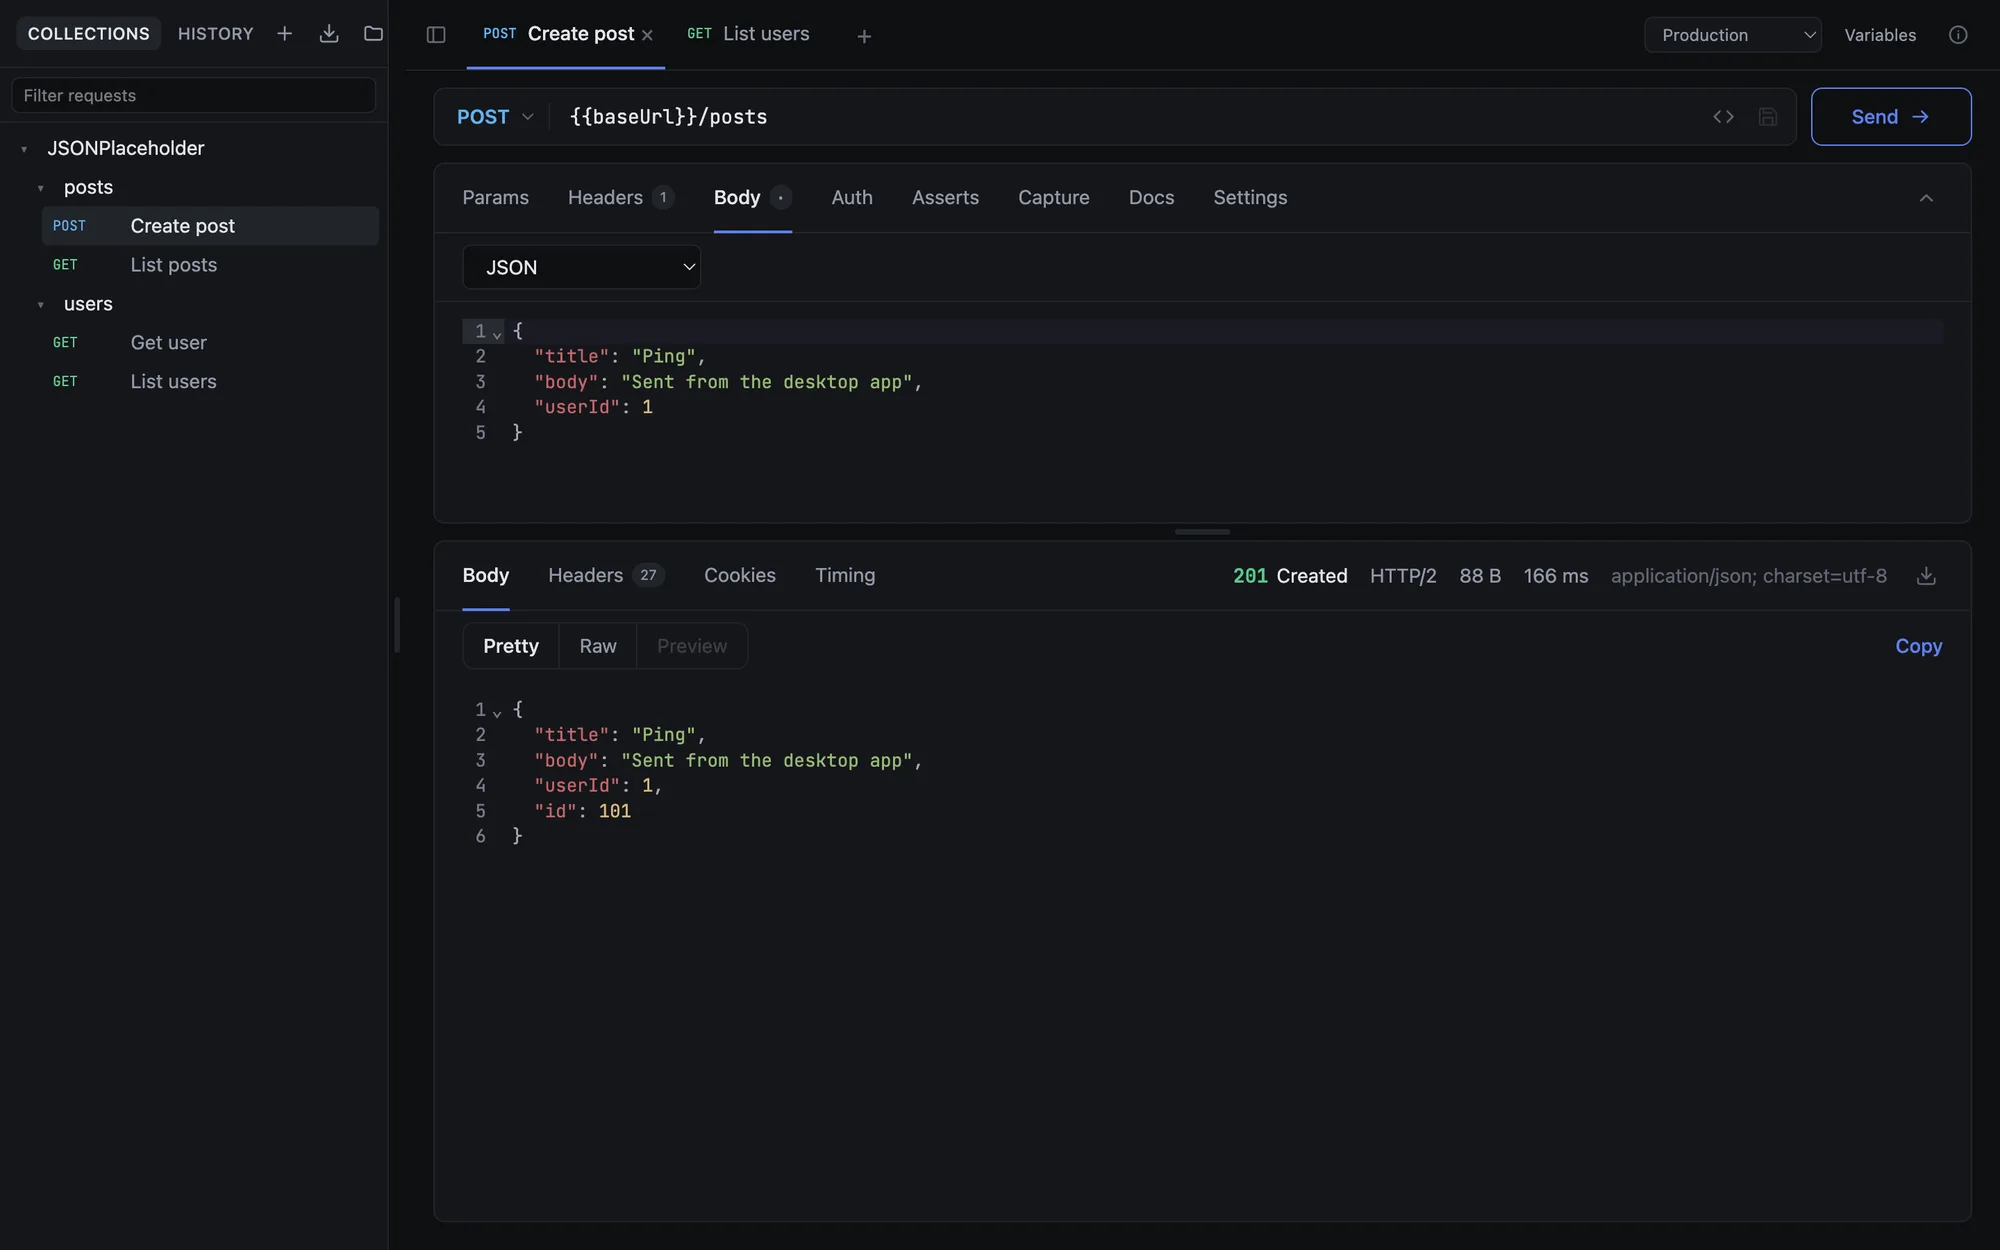Select the COLLECTIONS tab

(89, 34)
